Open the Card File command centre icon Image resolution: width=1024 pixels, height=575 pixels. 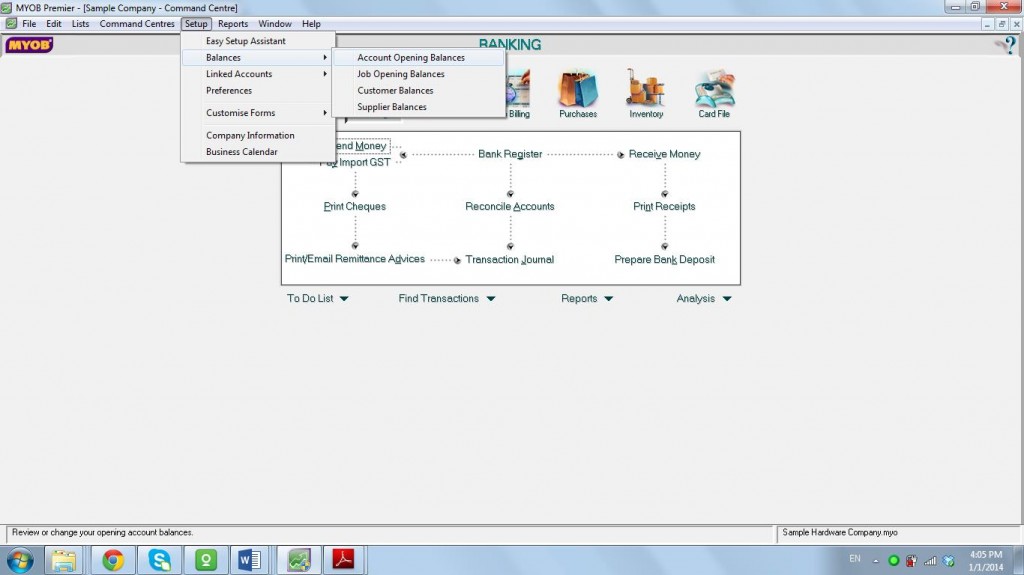click(714, 93)
